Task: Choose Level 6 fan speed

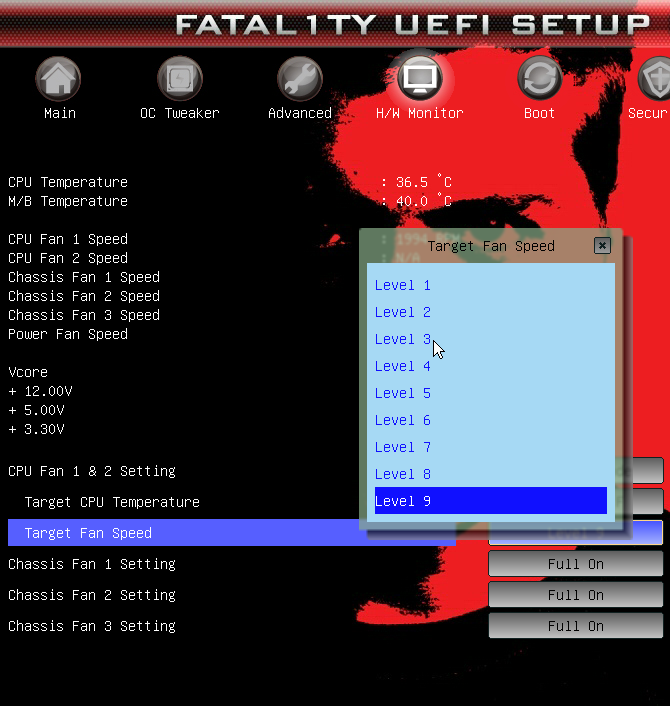Action: (491, 421)
